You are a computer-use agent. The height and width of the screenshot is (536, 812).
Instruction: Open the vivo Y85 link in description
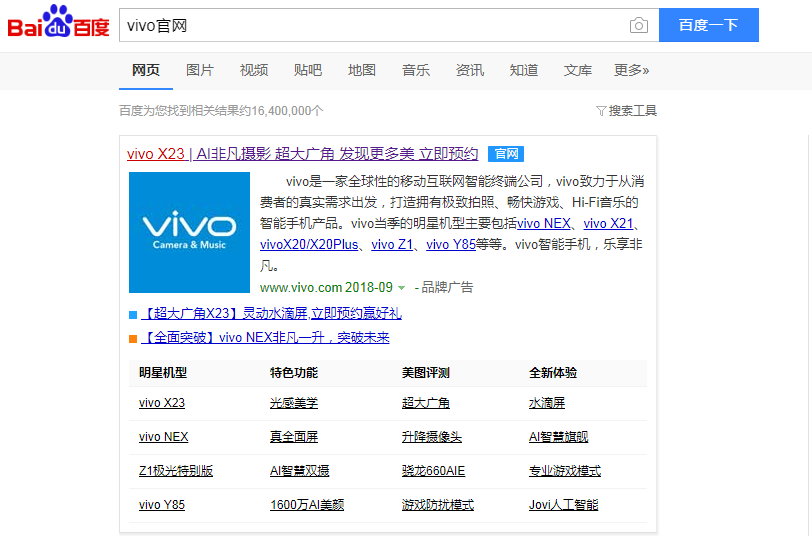(x=451, y=244)
